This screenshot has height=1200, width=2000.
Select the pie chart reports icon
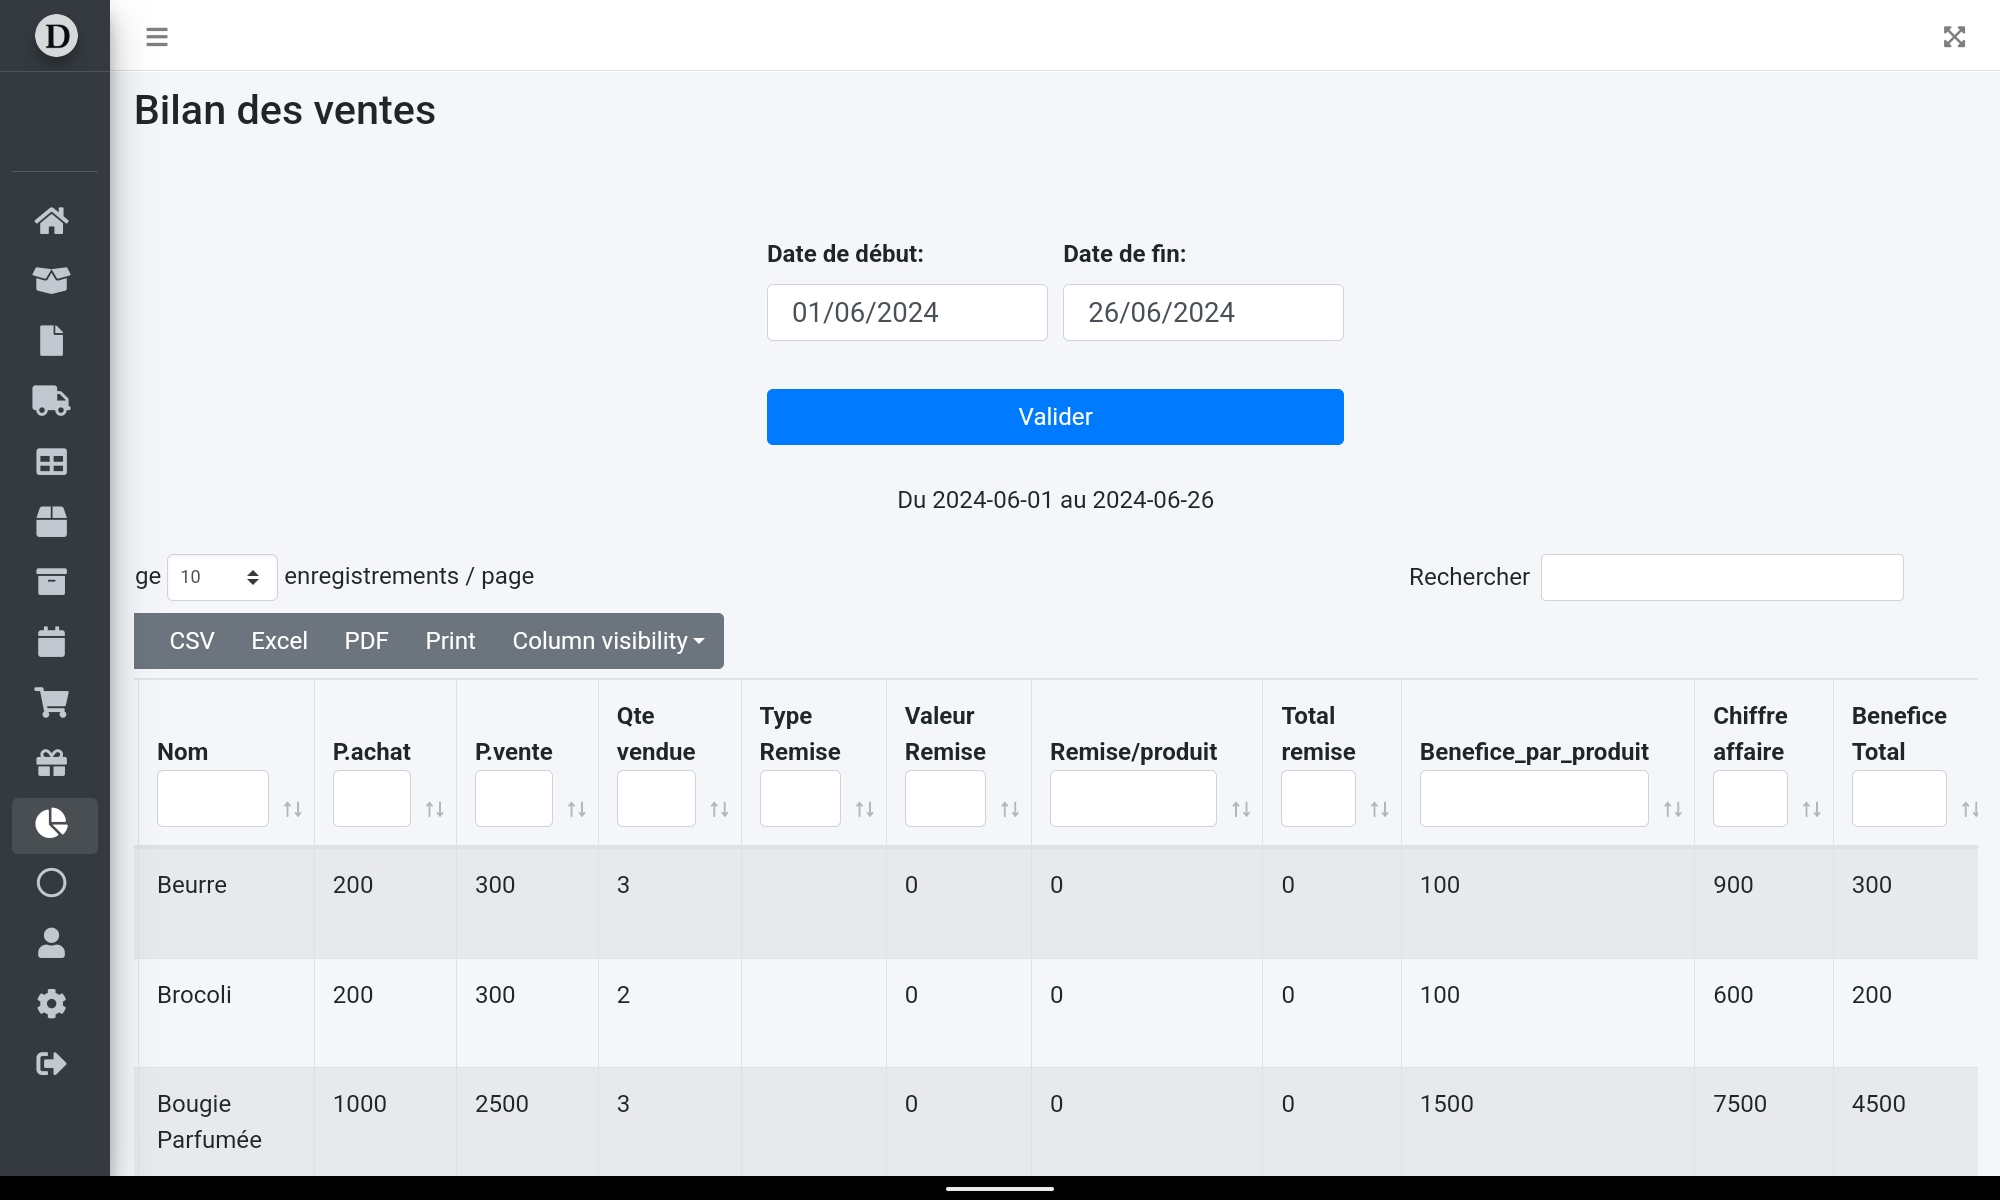(x=52, y=824)
